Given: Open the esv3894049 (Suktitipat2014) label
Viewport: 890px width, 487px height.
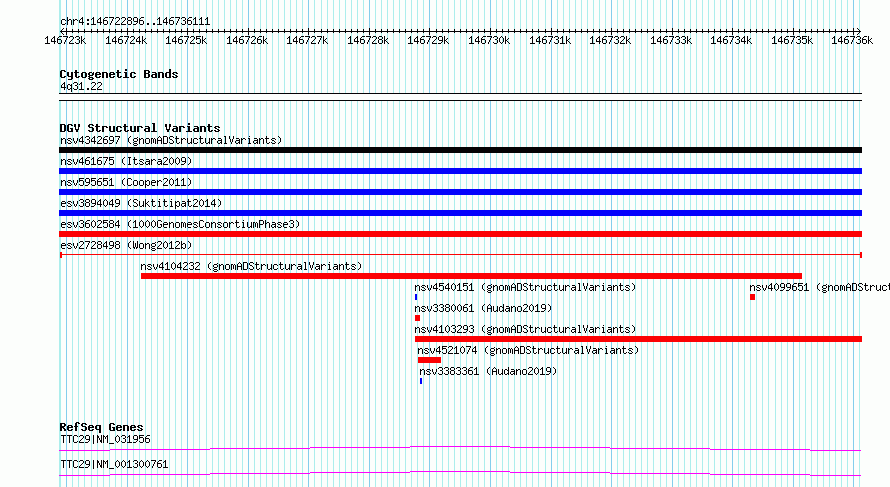Looking at the screenshot, I should pos(141,203).
